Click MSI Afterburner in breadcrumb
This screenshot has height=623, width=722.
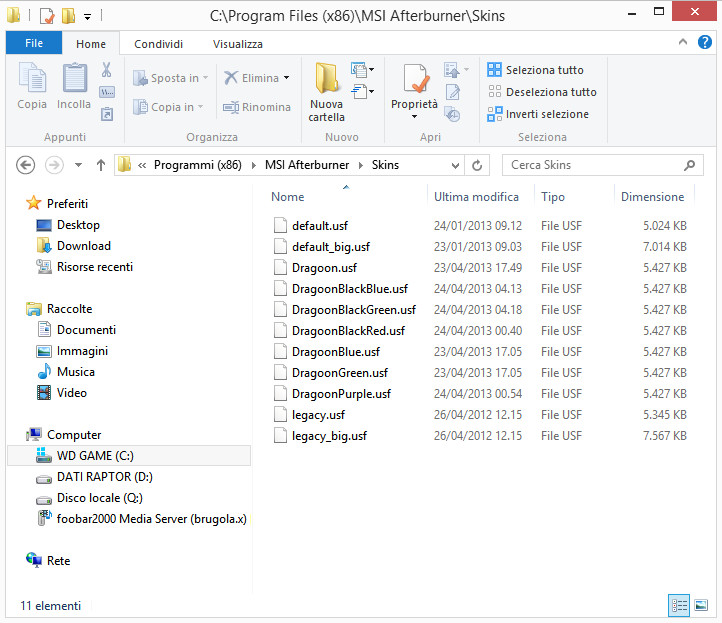tap(307, 165)
